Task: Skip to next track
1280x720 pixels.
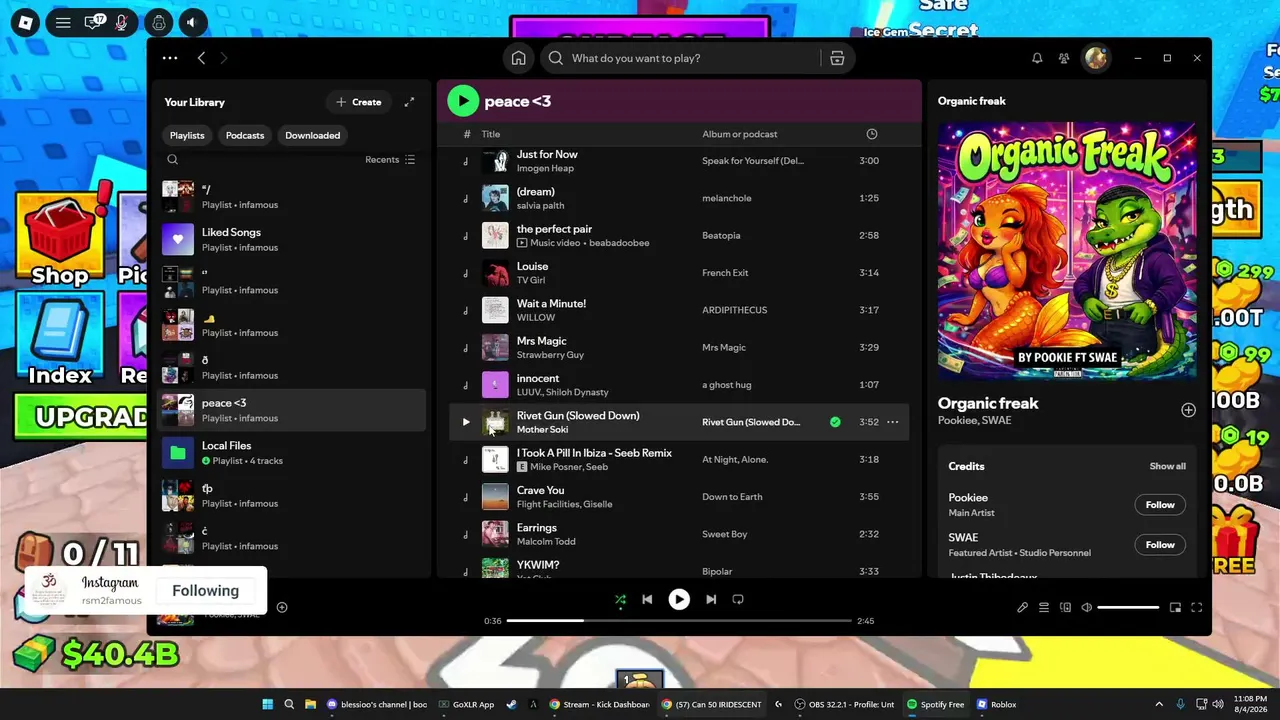Action: tap(711, 599)
